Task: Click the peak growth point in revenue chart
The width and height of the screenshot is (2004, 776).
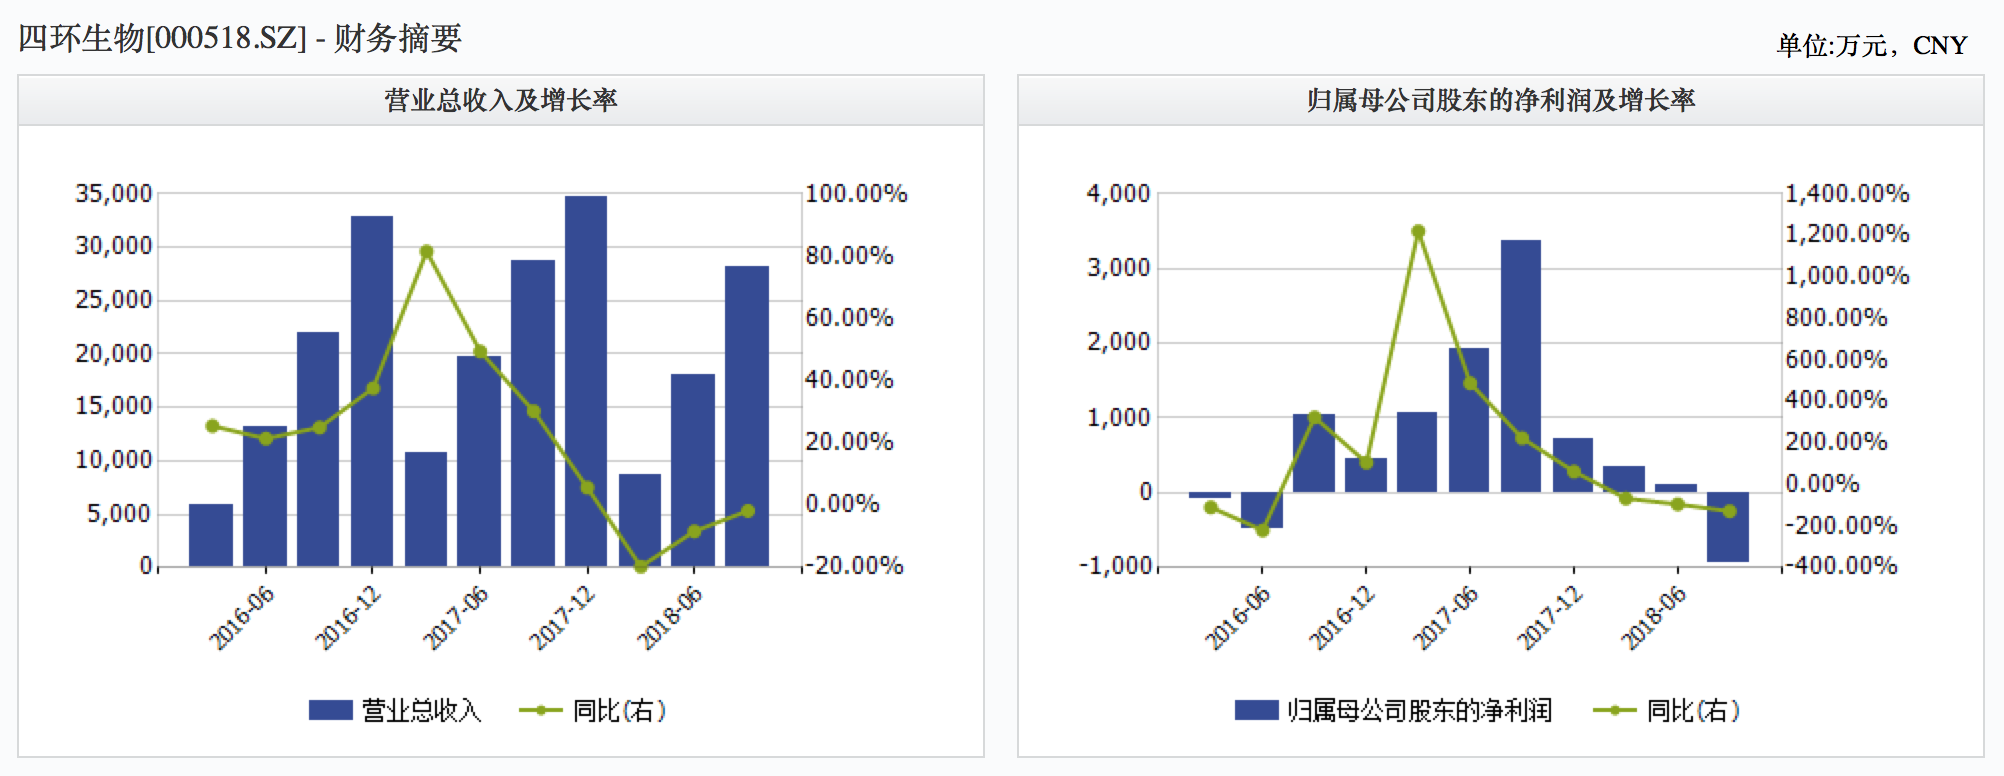Action: (427, 252)
